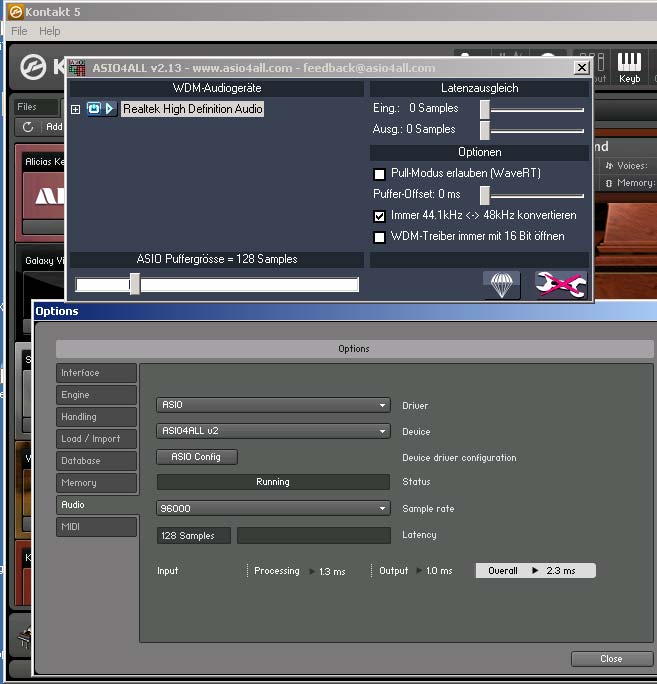Enable WDM-Treiber immer mit 16 Bit öffnen

379,237
